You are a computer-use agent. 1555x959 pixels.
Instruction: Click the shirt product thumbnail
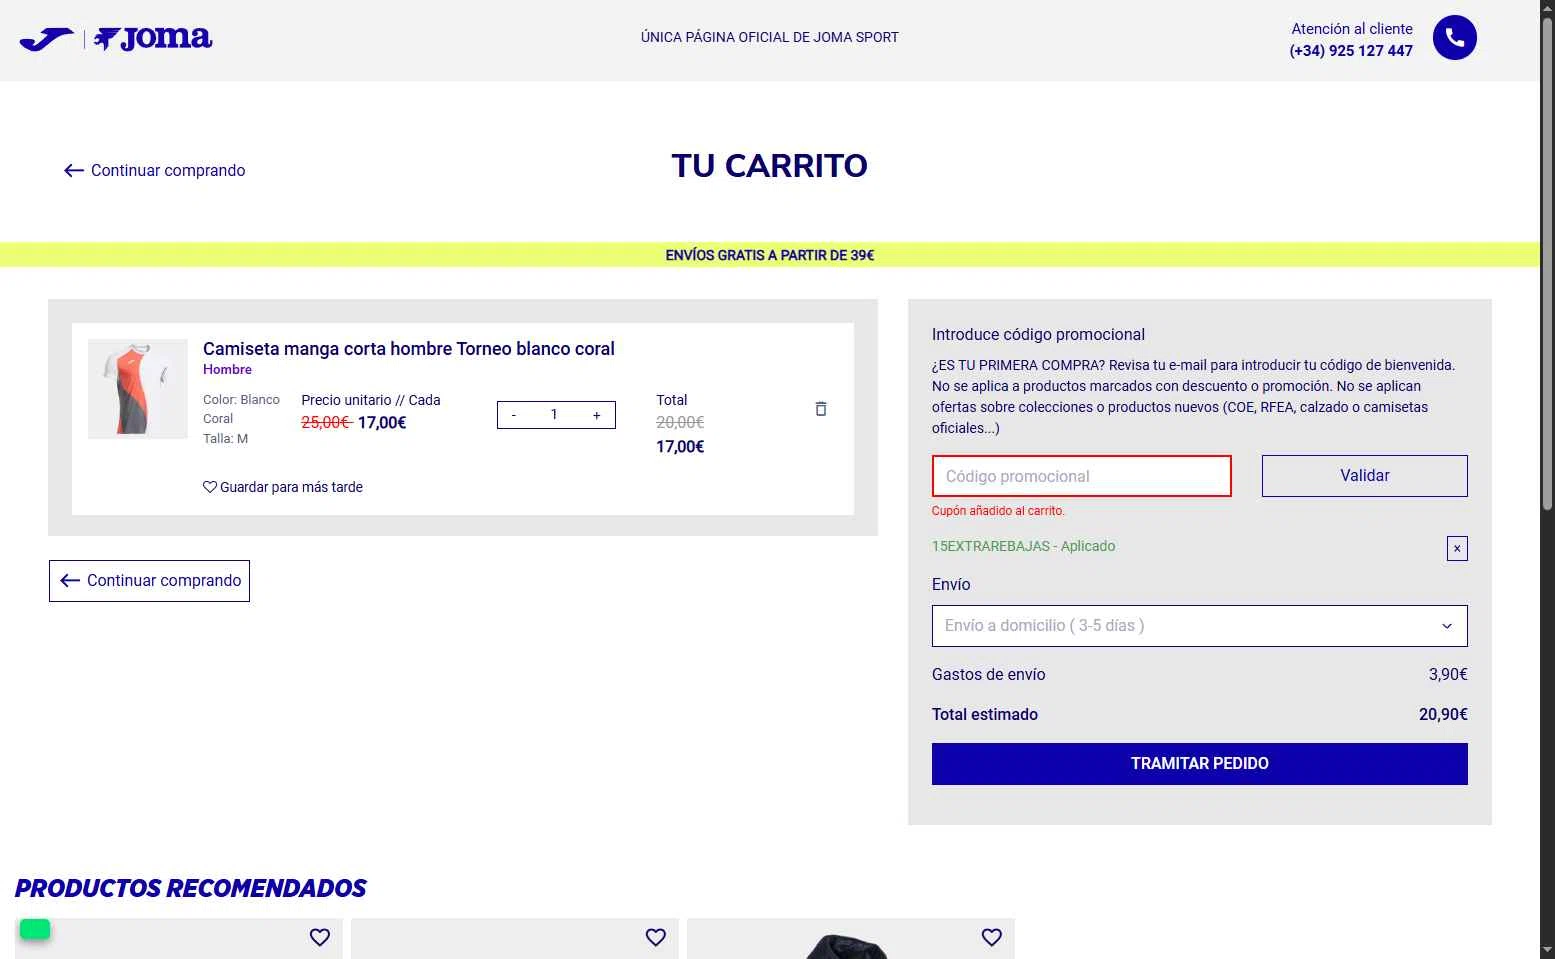pyautogui.click(x=138, y=389)
